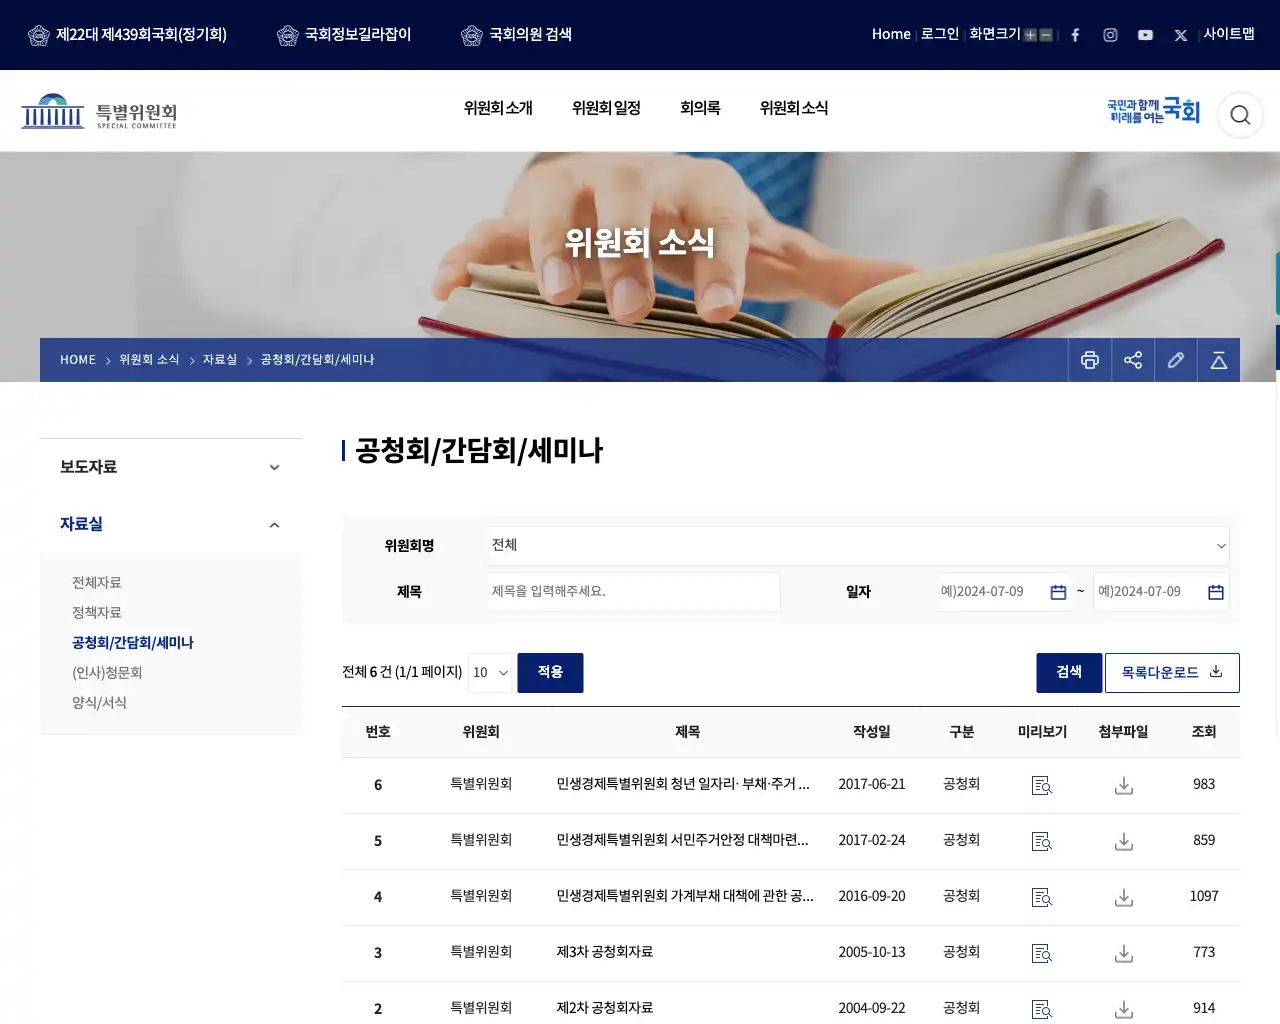Open the rows-per-page dropdown showing 10

[x=490, y=673]
